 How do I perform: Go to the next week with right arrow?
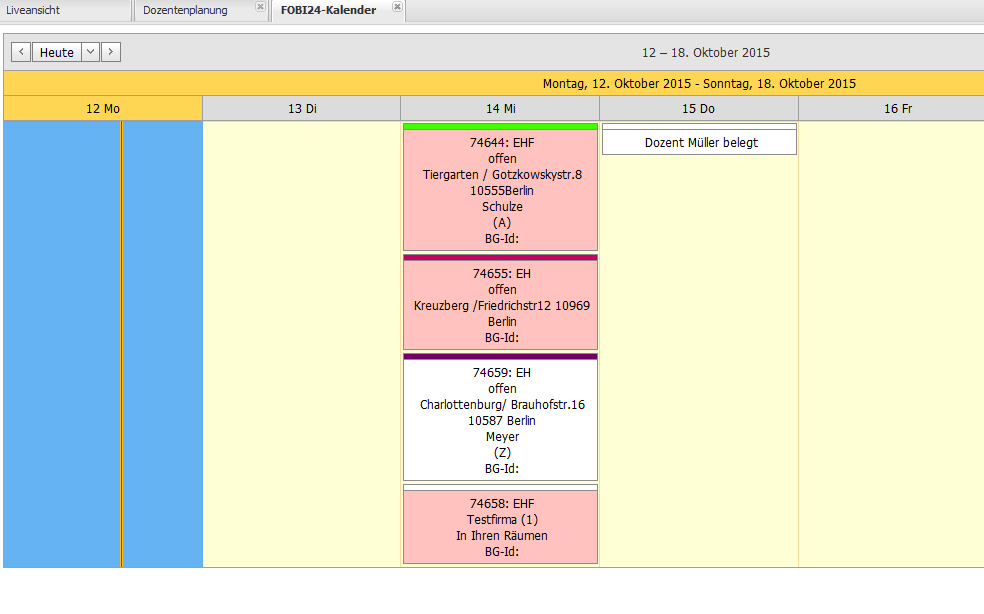[111, 52]
